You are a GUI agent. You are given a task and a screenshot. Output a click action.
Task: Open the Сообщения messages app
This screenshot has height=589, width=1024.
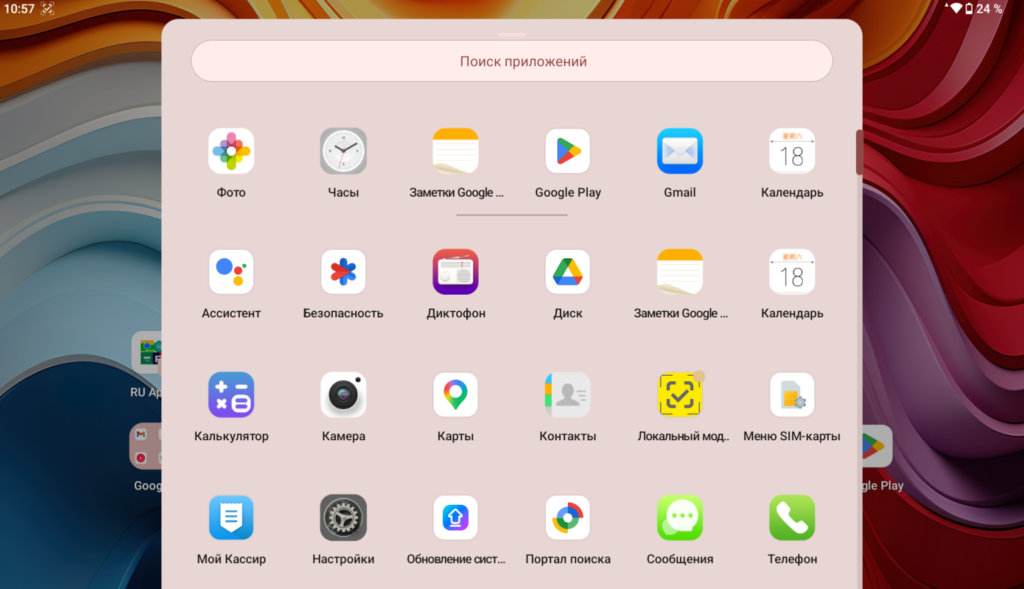(x=679, y=518)
